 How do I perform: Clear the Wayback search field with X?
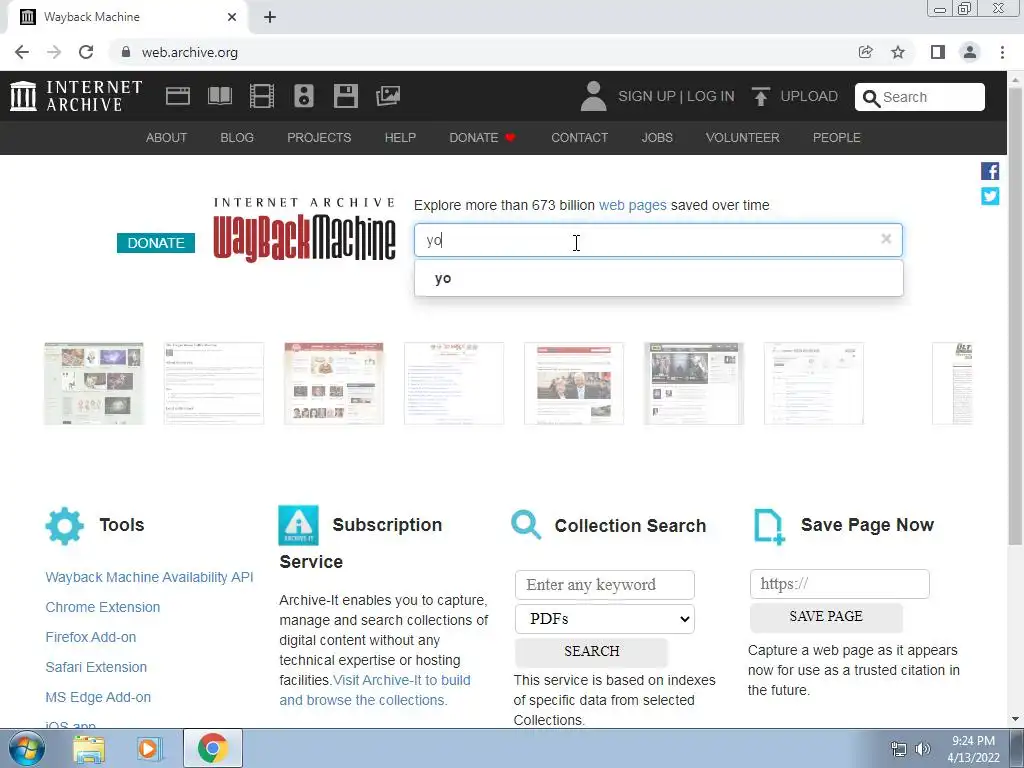886,239
